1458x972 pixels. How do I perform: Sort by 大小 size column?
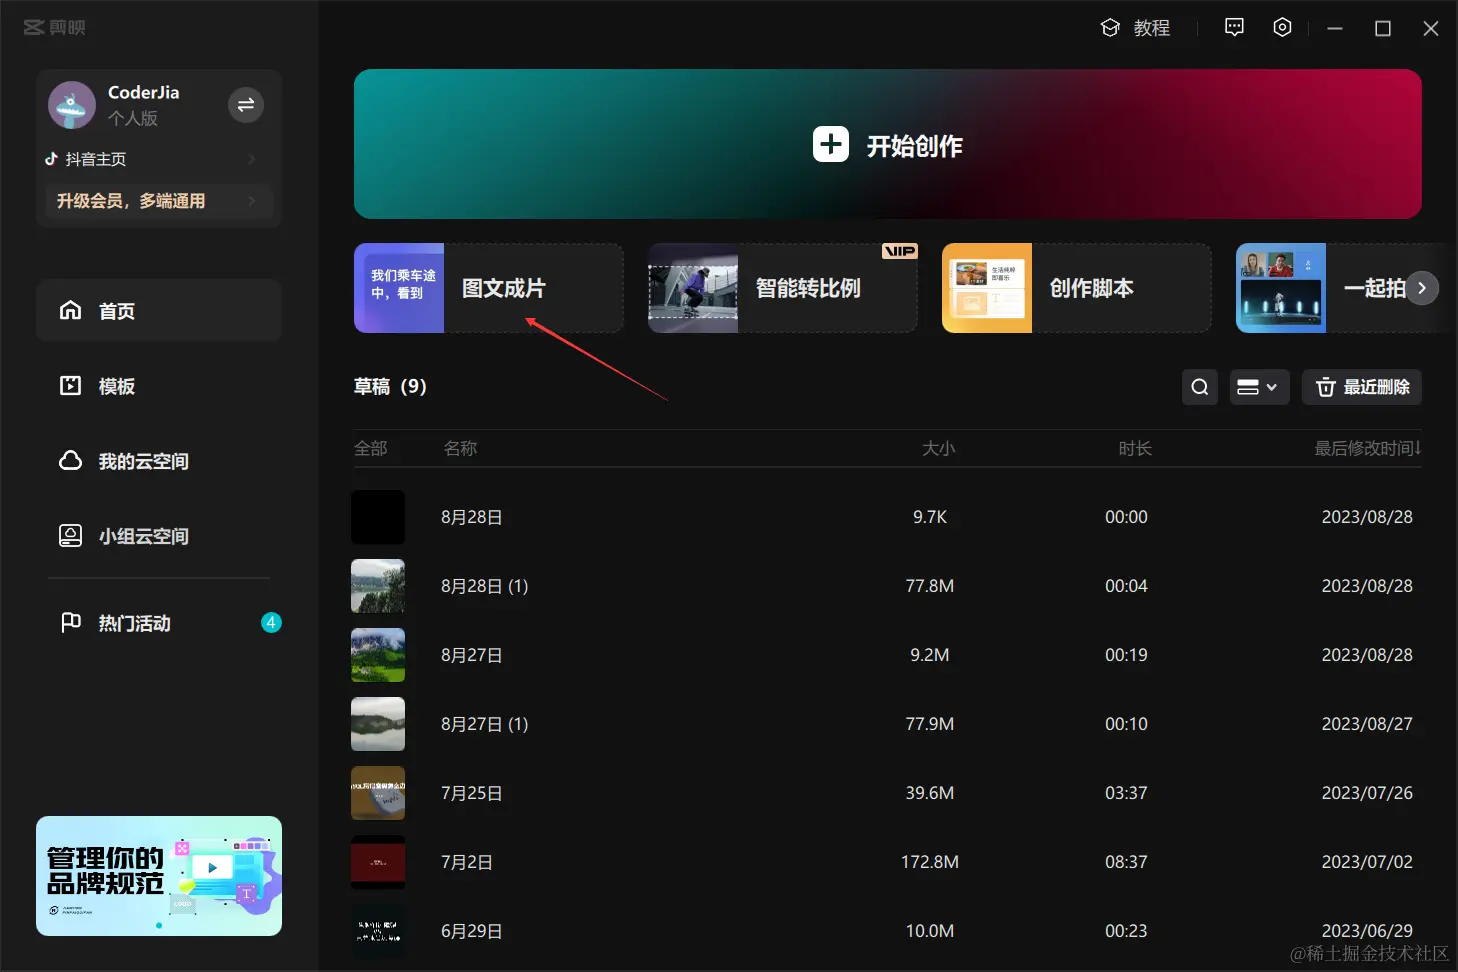pyautogui.click(x=938, y=448)
